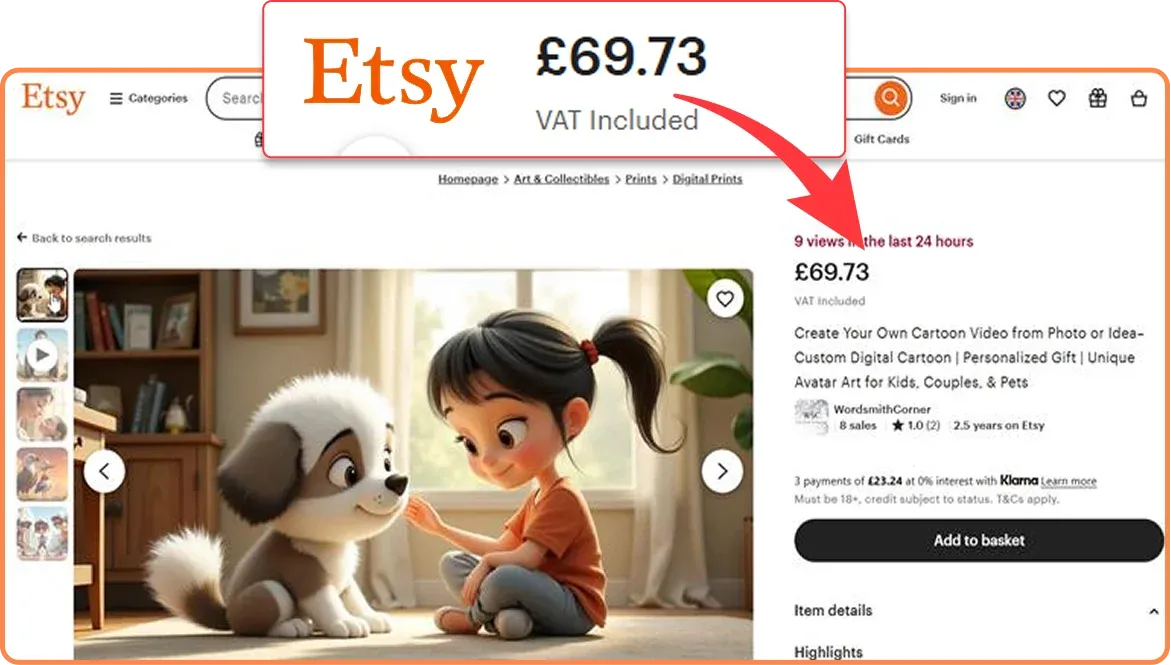Show next product image arrow
The image size is (1171, 665).
coord(721,471)
